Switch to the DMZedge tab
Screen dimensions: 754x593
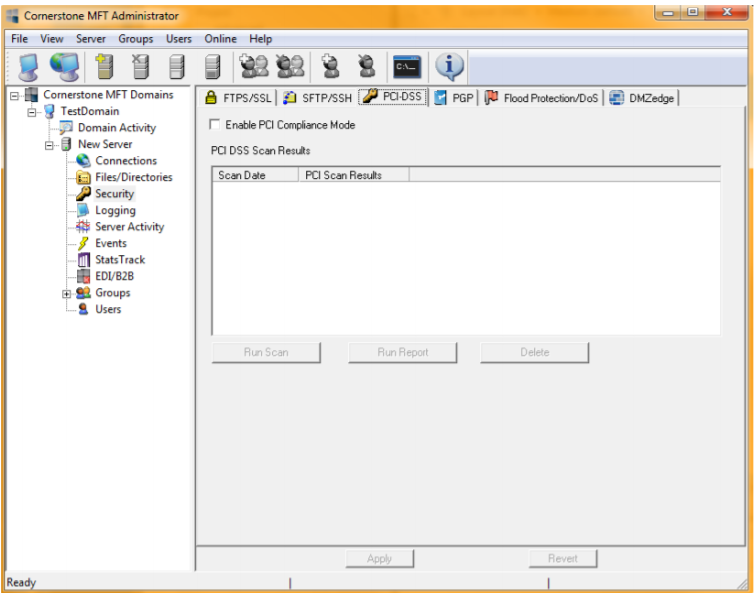click(642, 98)
